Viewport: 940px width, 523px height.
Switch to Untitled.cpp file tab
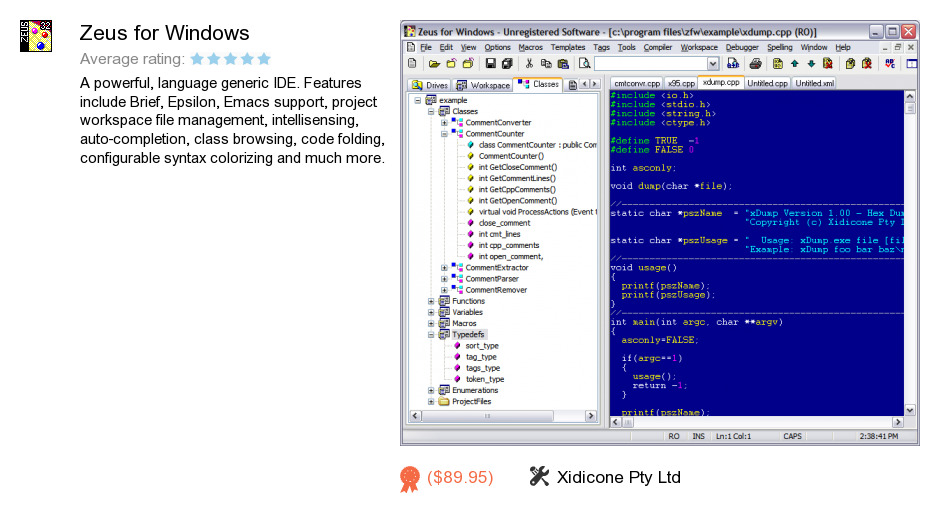point(767,83)
